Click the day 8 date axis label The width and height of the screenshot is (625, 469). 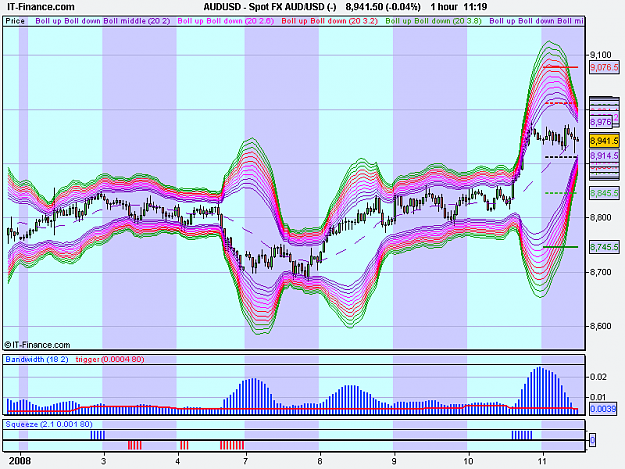(x=320, y=461)
